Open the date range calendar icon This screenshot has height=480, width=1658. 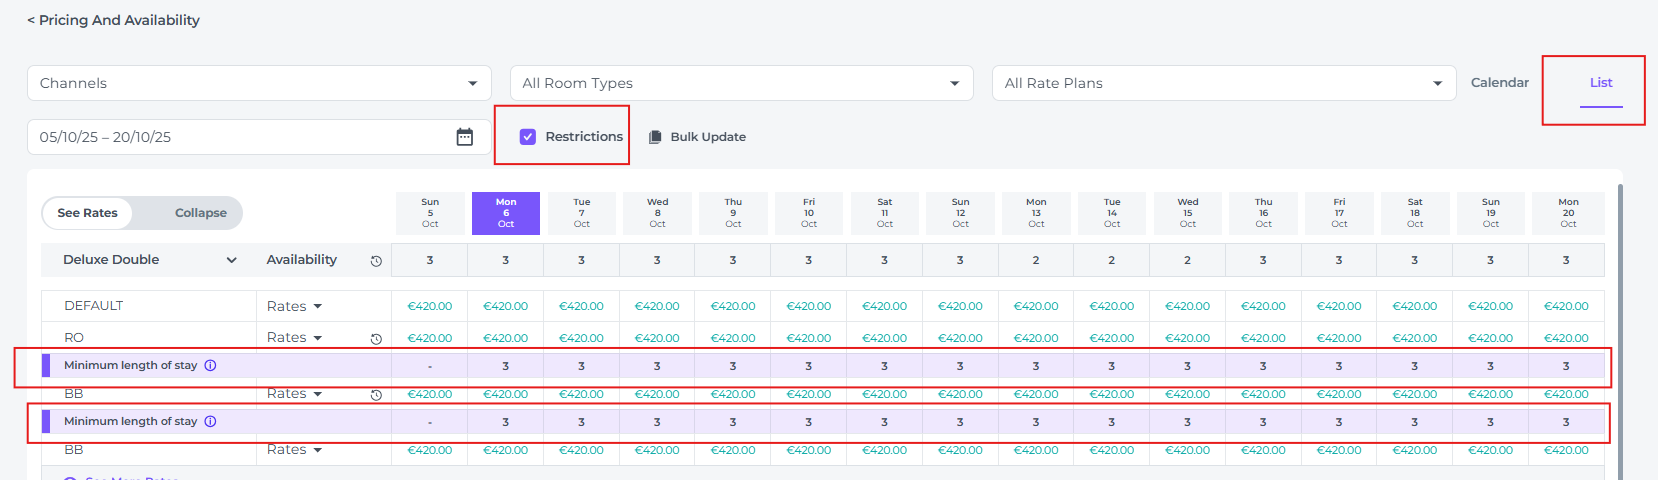point(464,137)
